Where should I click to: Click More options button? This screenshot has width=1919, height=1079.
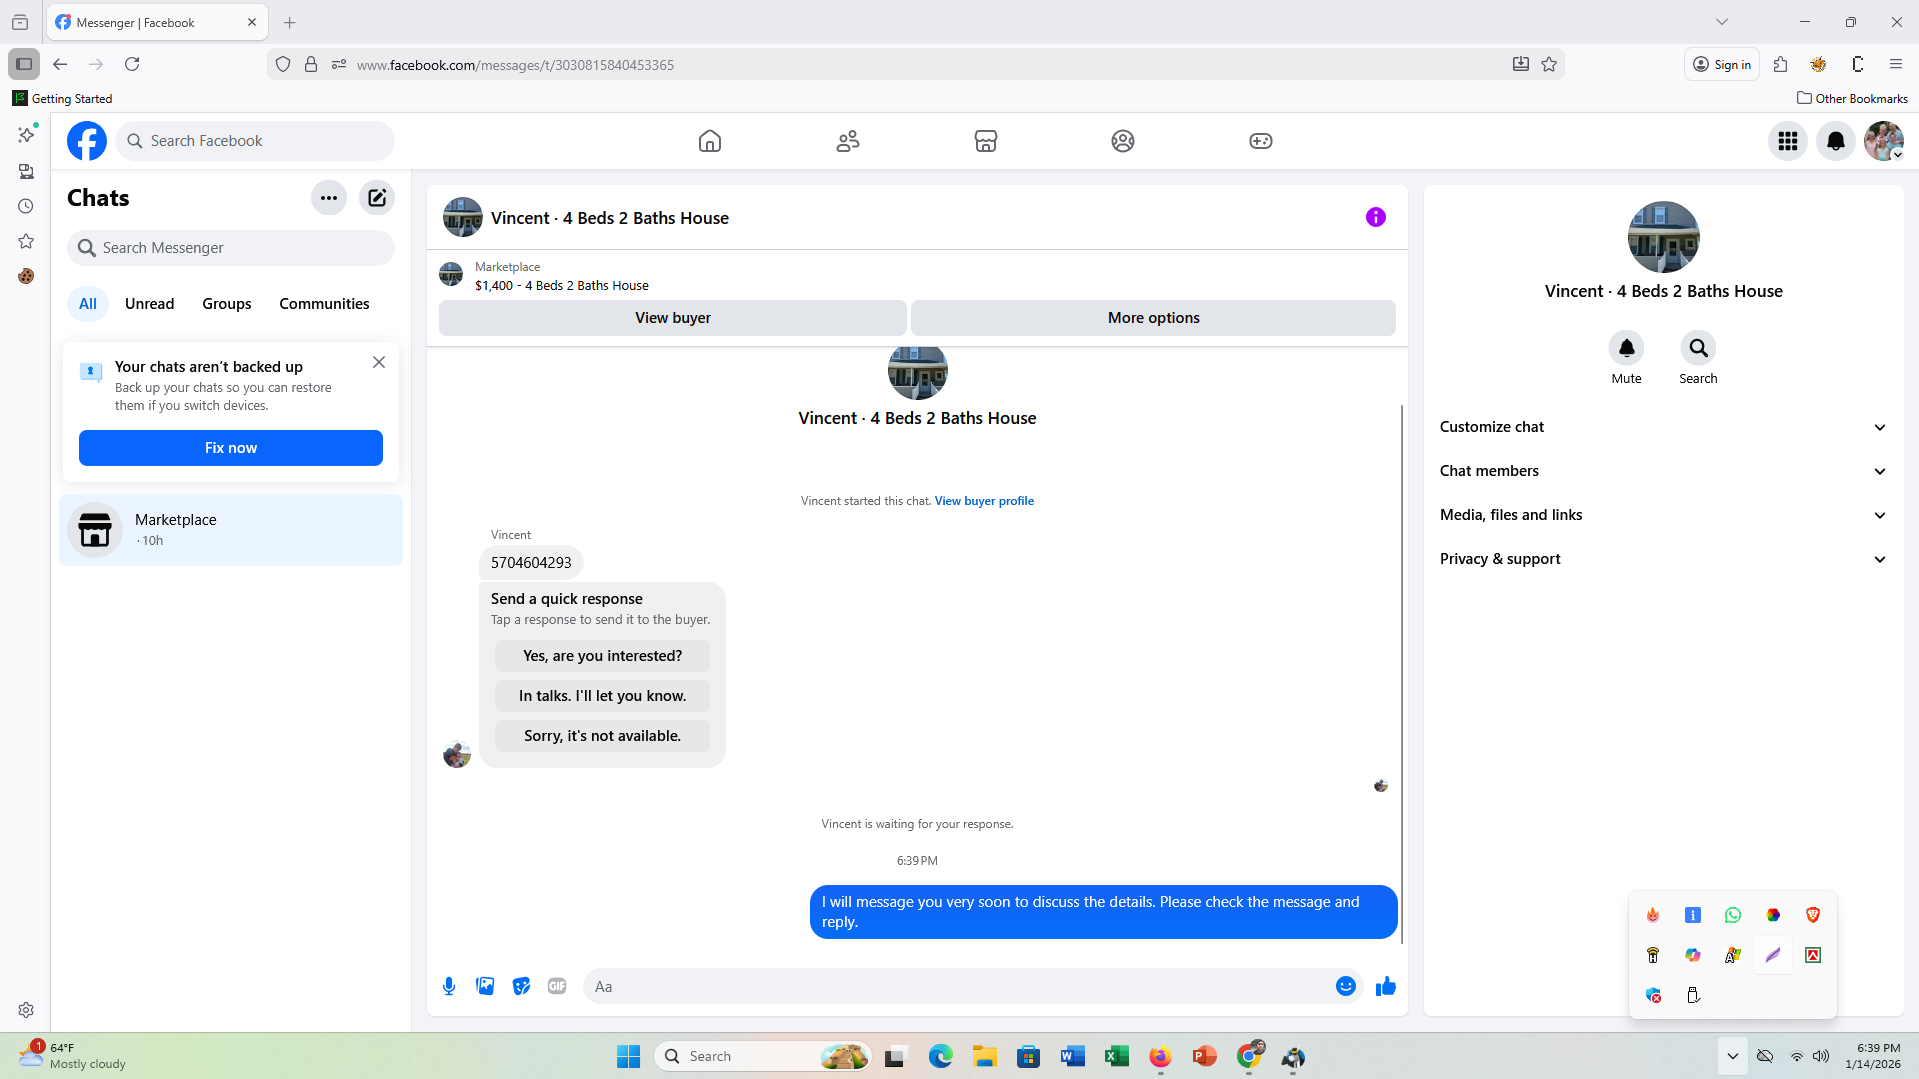[x=1153, y=318]
